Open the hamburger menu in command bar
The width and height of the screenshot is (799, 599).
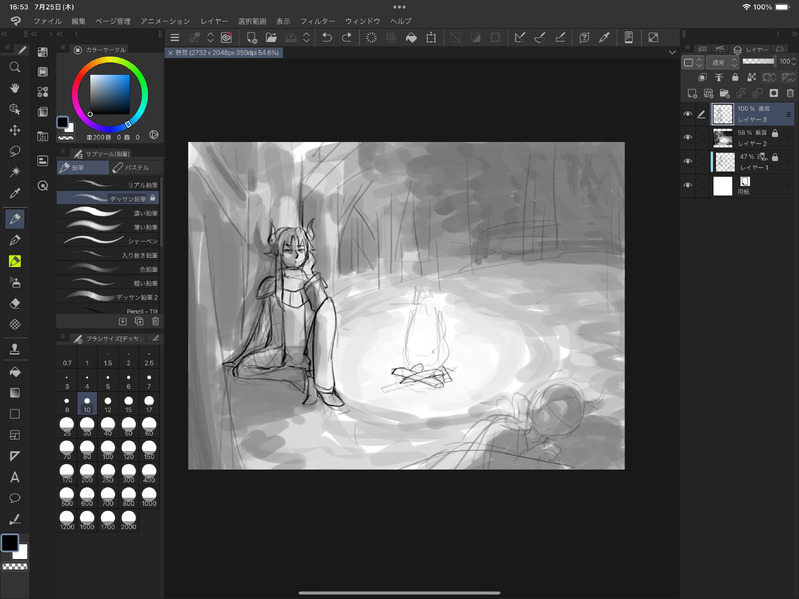(x=175, y=38)
